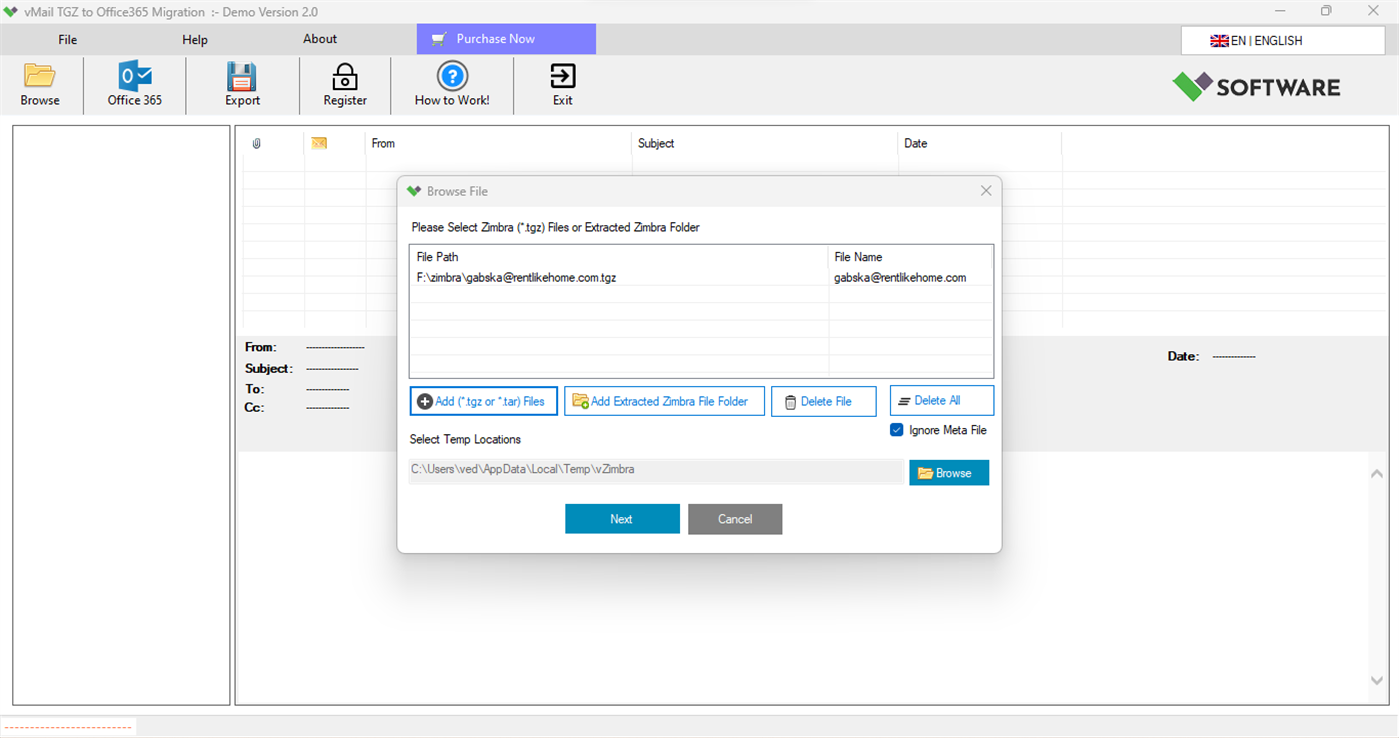
Task: Browse for a different temp location
Action: pos(947,472)
